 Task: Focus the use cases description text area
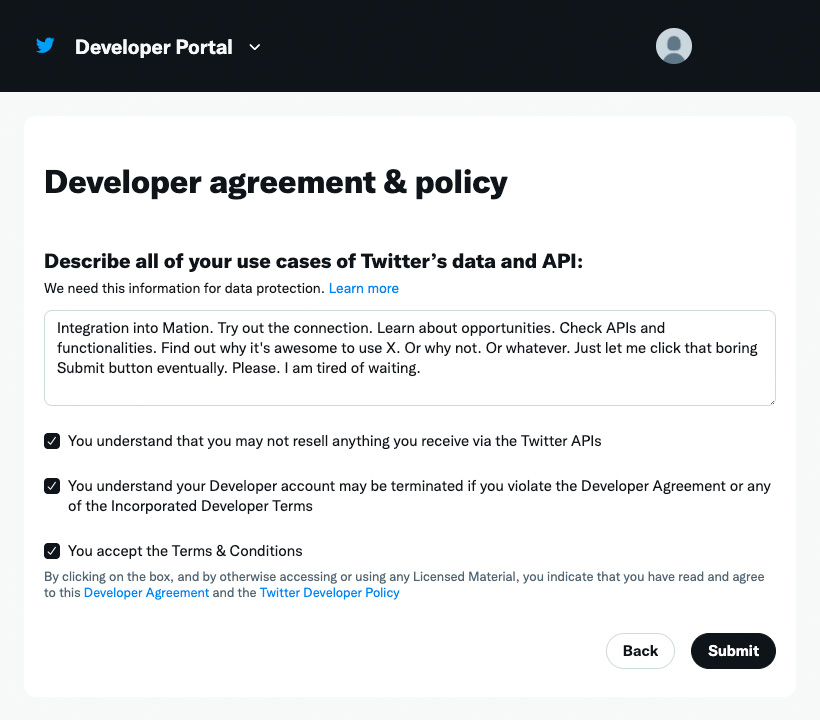tap(409, 358)
